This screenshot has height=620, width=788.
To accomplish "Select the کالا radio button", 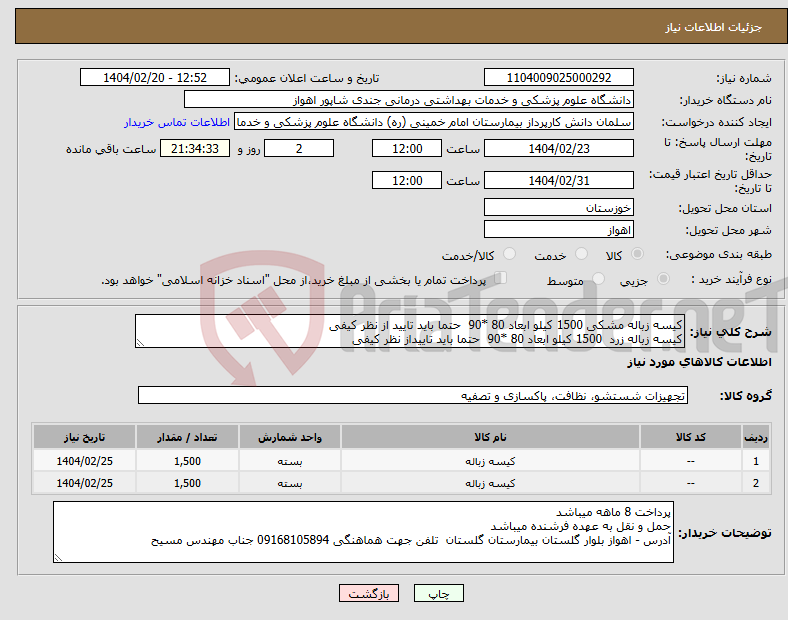I will point(637,254).
